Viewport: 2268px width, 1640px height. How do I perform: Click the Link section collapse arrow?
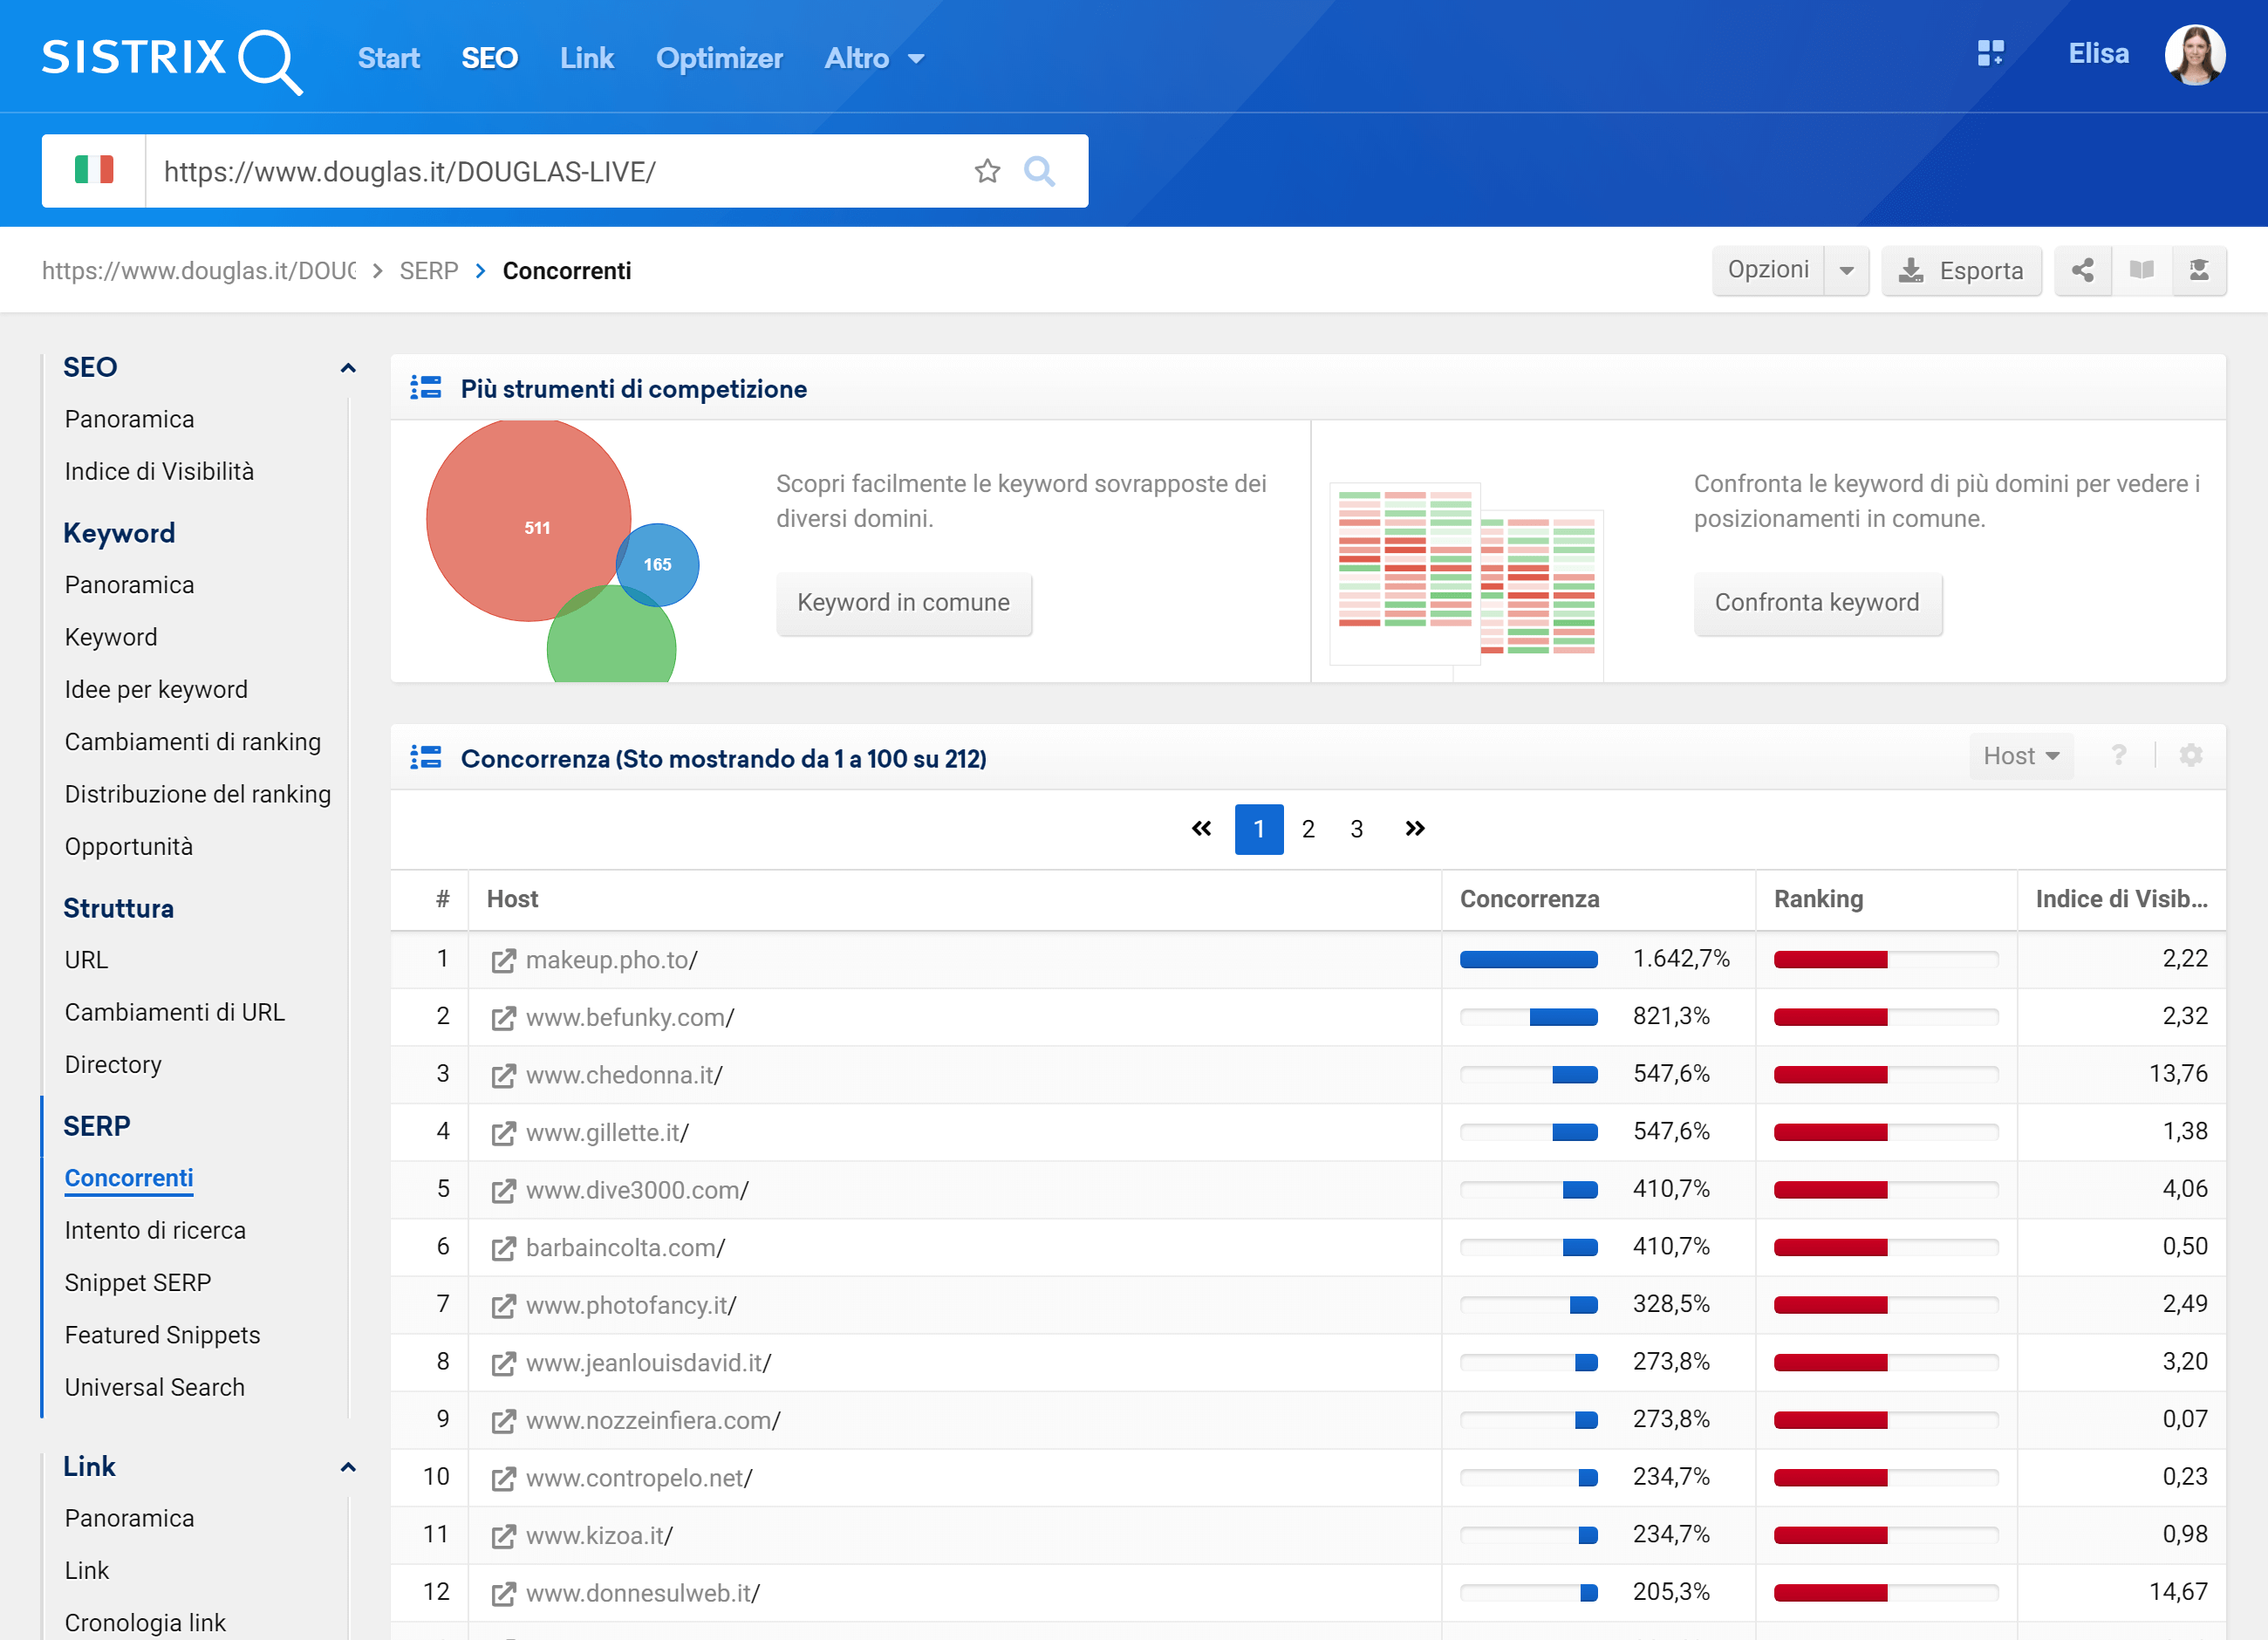tap(345, 1466)
